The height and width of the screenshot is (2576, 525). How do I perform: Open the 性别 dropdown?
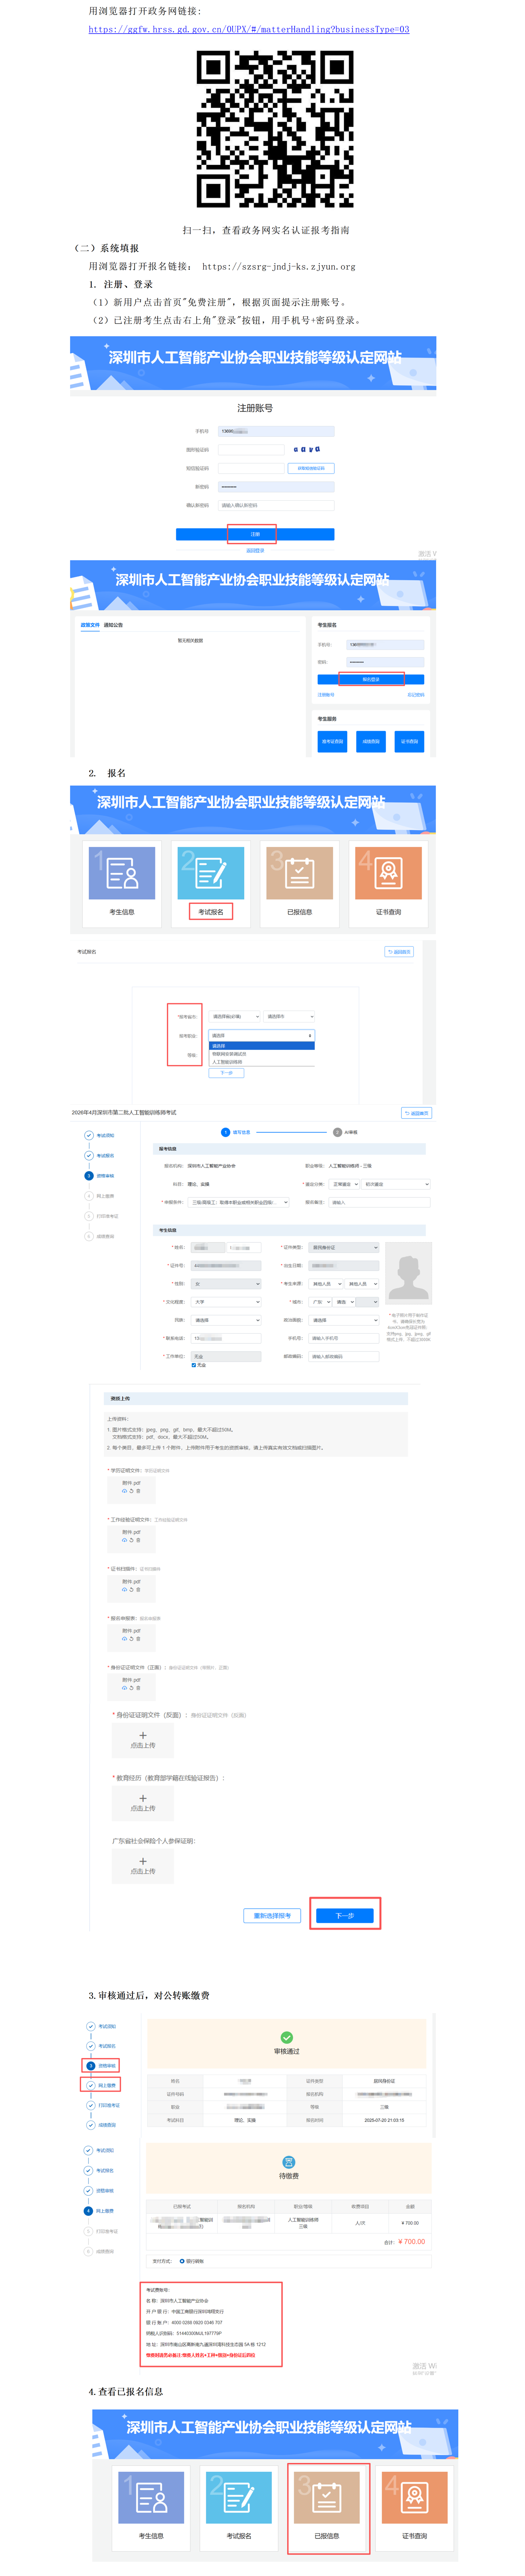point(227,1284)
